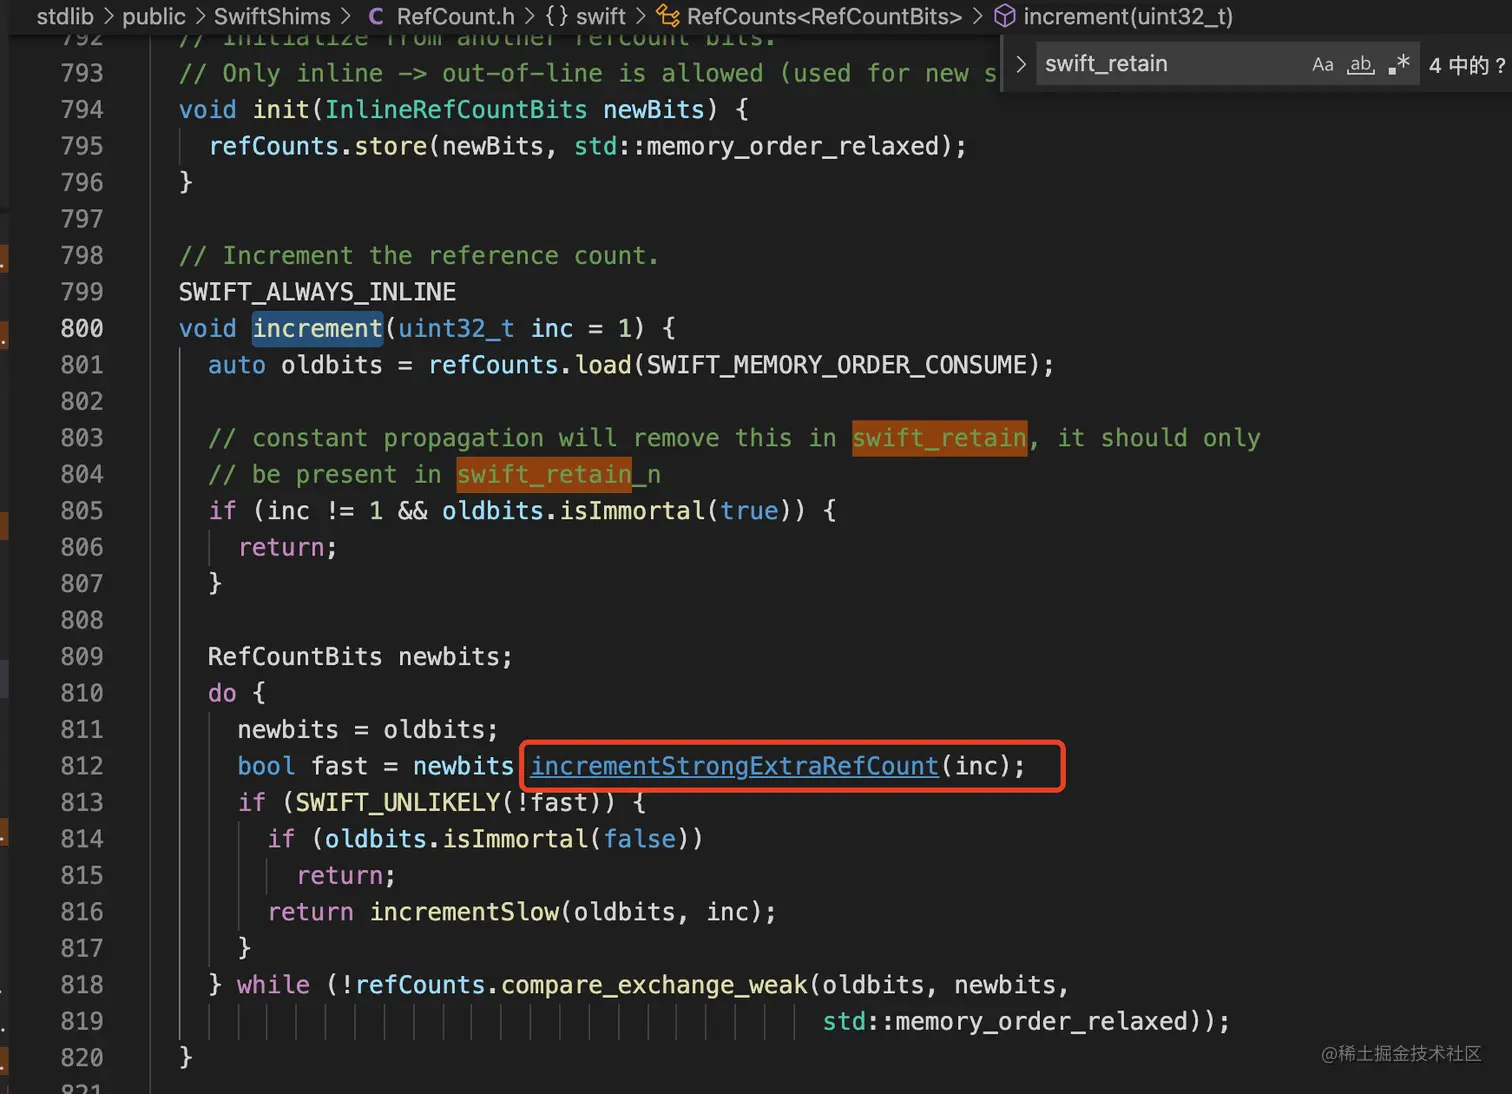This screenshot has height=1094, width=1512.
Task: Open the stdlib breadcrumb dropdown
Action: pyautogui.click(x=65, y=16)
